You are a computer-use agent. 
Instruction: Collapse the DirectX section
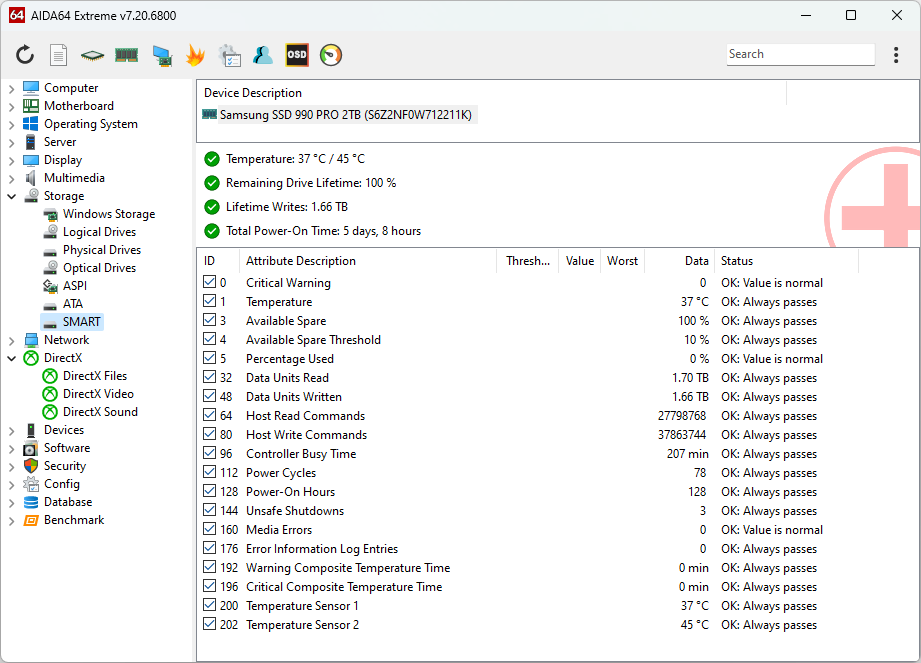11,357
